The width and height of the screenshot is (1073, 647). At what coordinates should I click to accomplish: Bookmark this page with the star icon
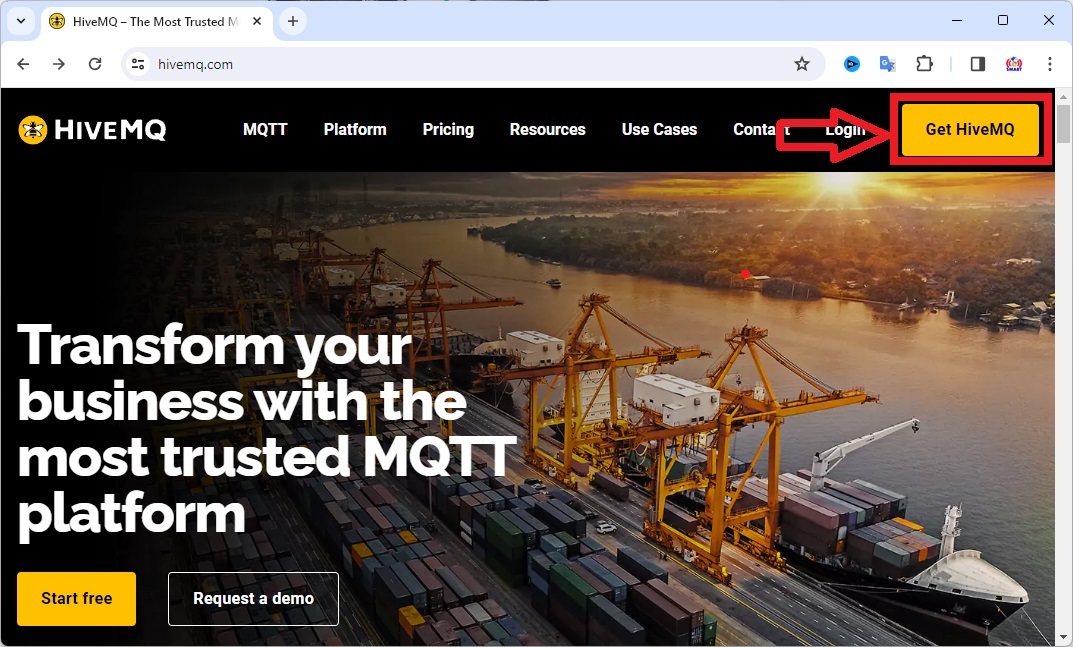pyautogui.click(x=801, y=64)
